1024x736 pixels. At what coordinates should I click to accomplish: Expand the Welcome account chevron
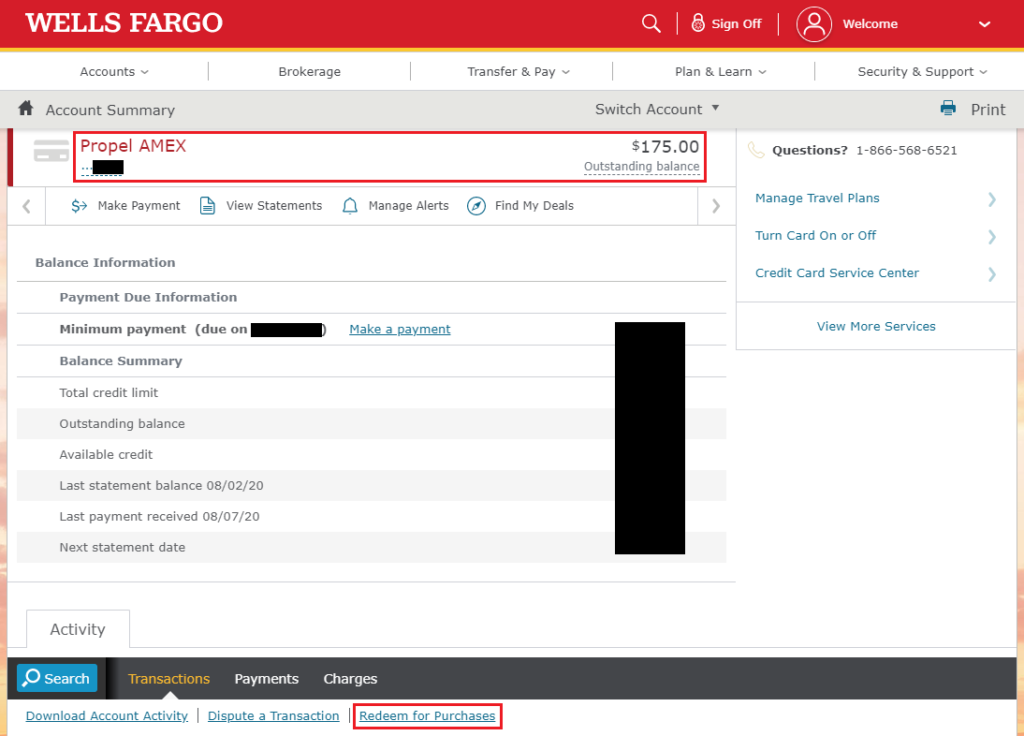983,23
